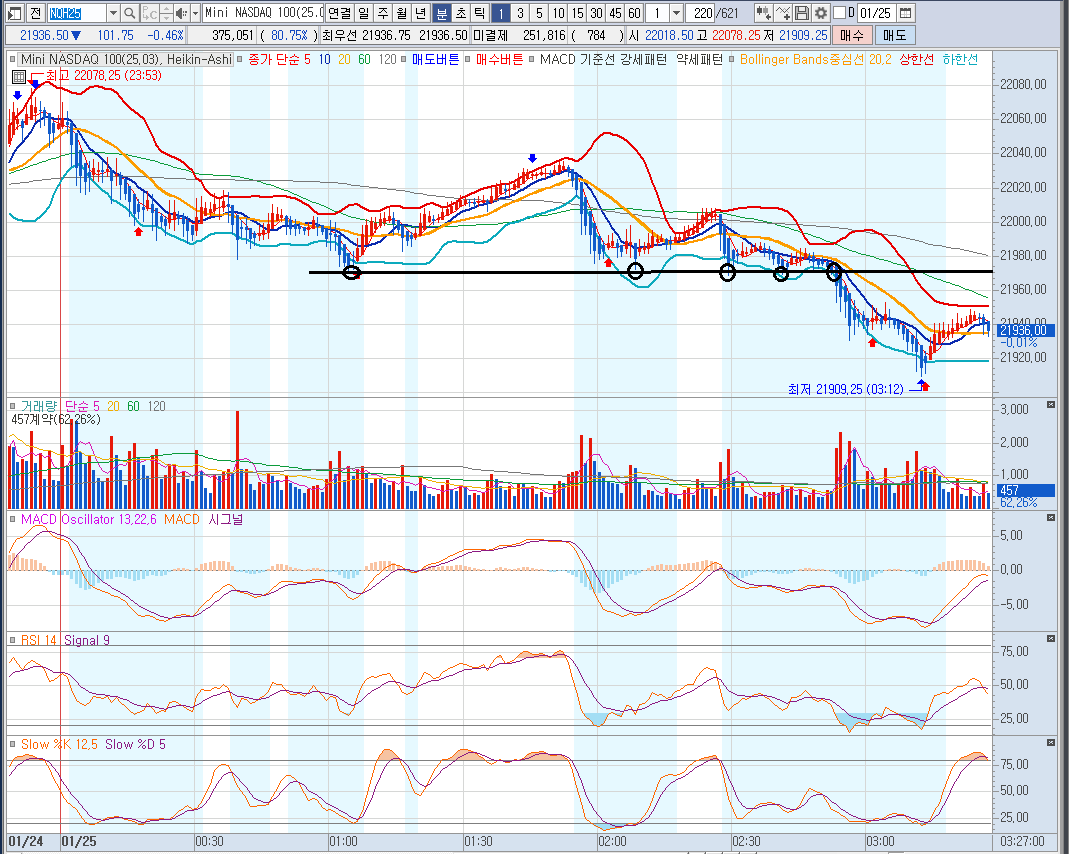This screenshot has height=854, width=1069.
Task: Click the marker square before 매수버튼 legend
Action: pyautogui.click(x=468, y=60)
